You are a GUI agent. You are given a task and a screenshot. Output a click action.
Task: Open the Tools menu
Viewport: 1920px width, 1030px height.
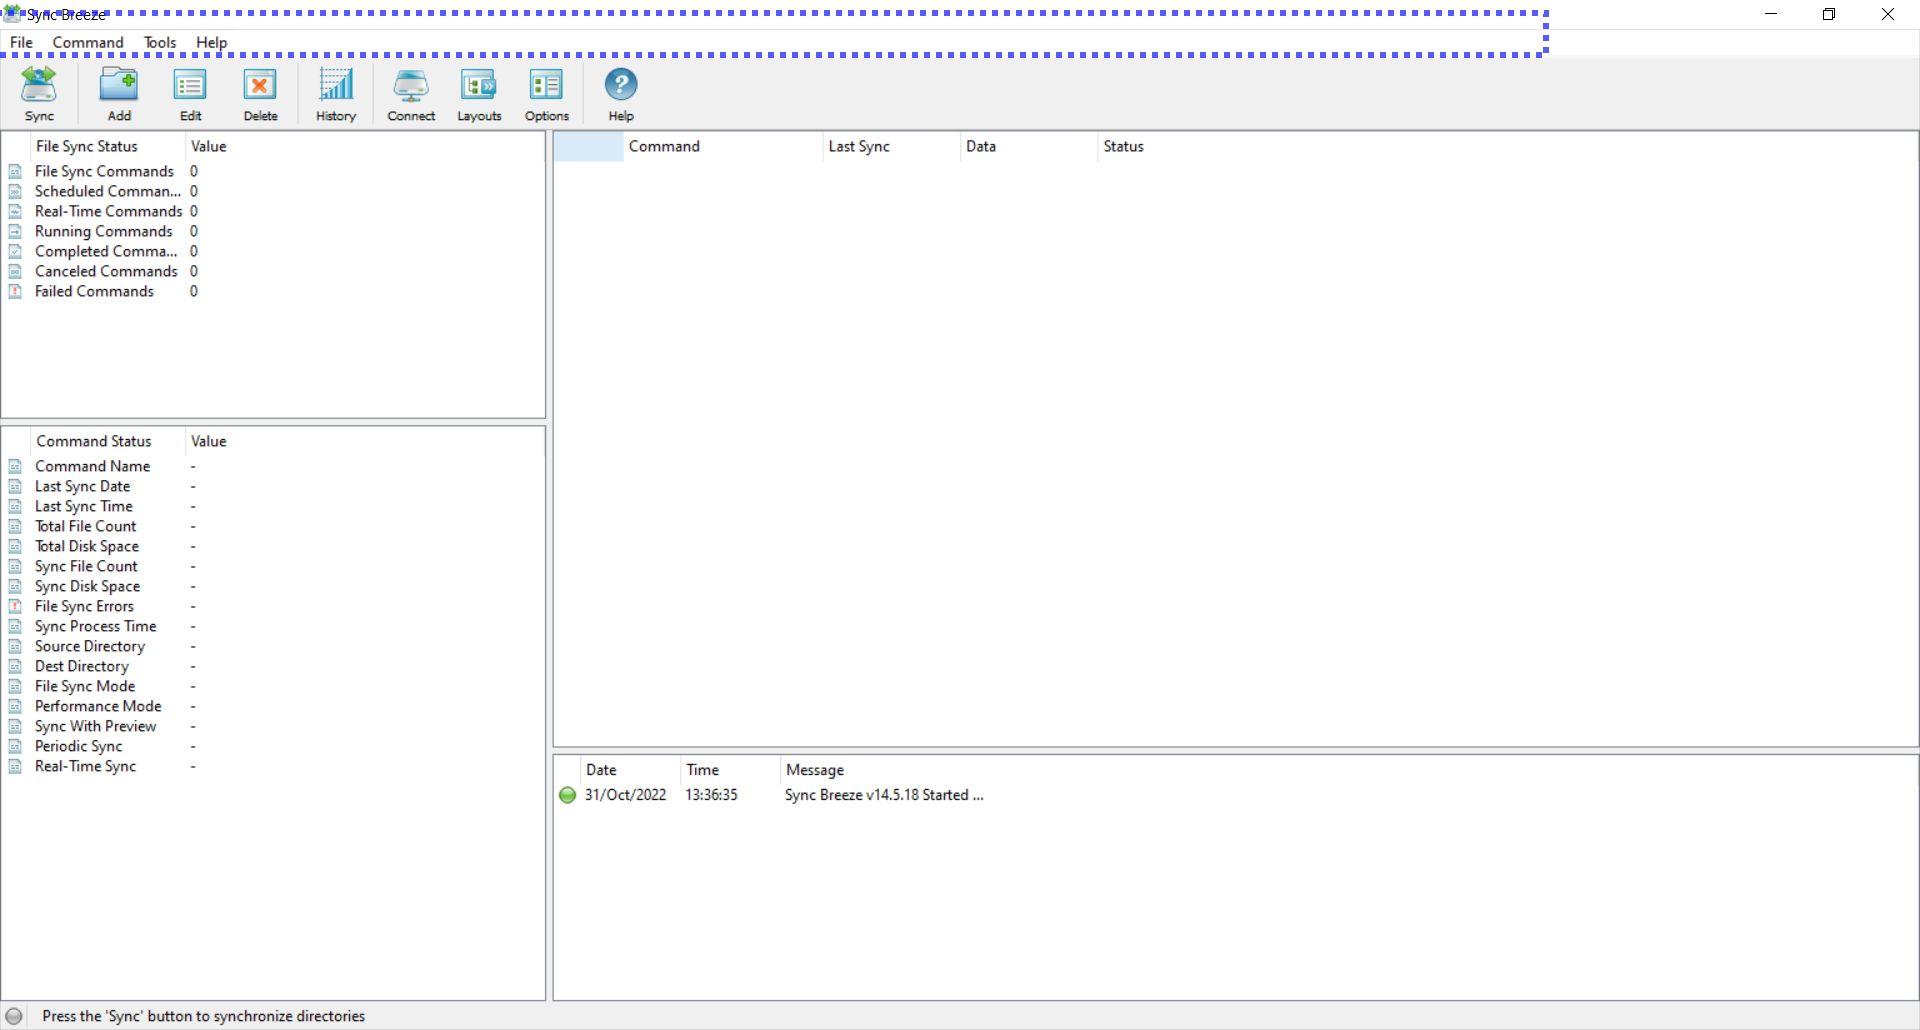coord(160,42)
